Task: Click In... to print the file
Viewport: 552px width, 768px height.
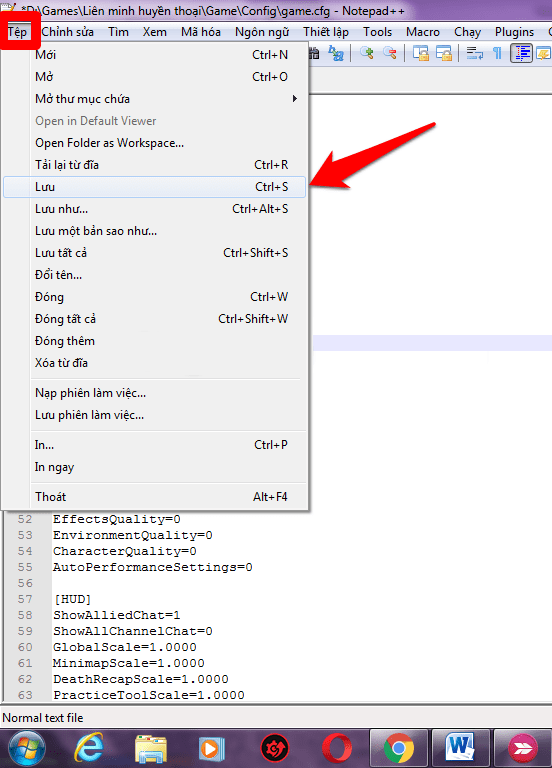Action: pyautogui.click(x=155, y=445)
